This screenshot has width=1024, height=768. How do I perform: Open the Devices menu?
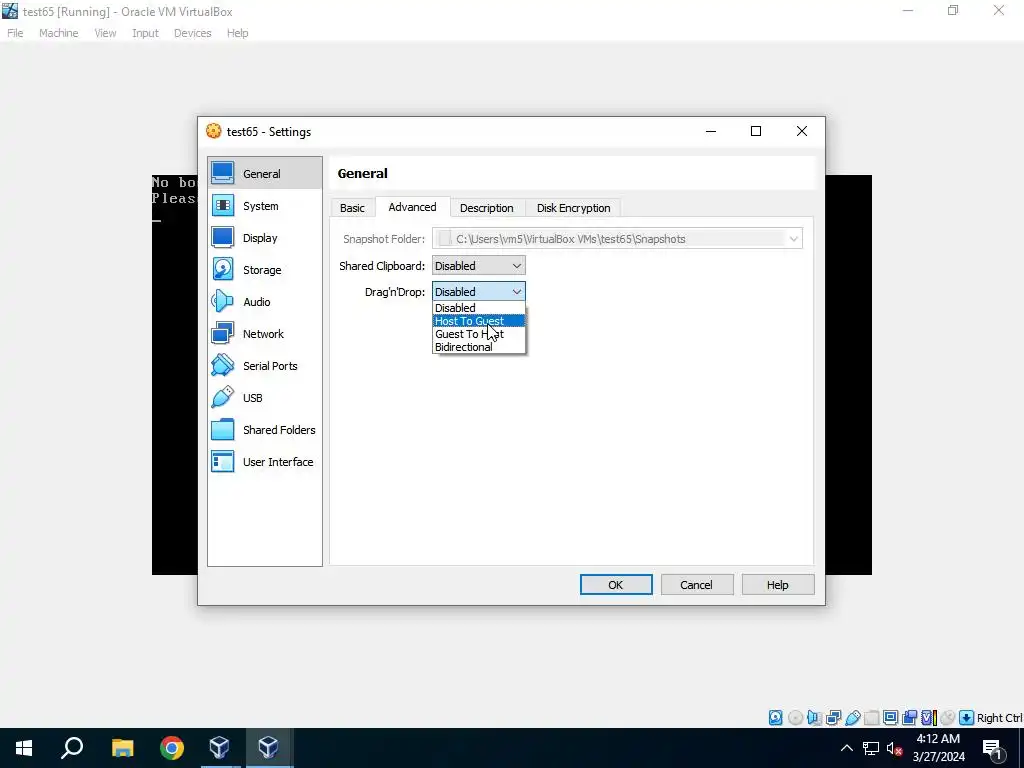tap(193, 33)
